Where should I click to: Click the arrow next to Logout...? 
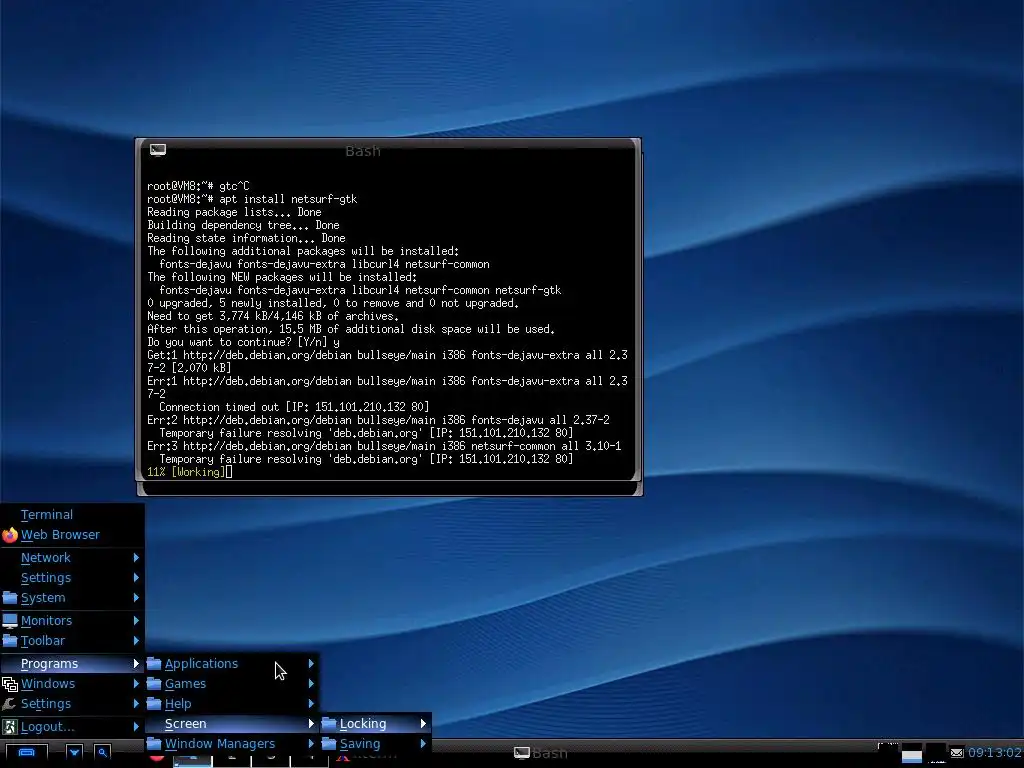point(136,727)
